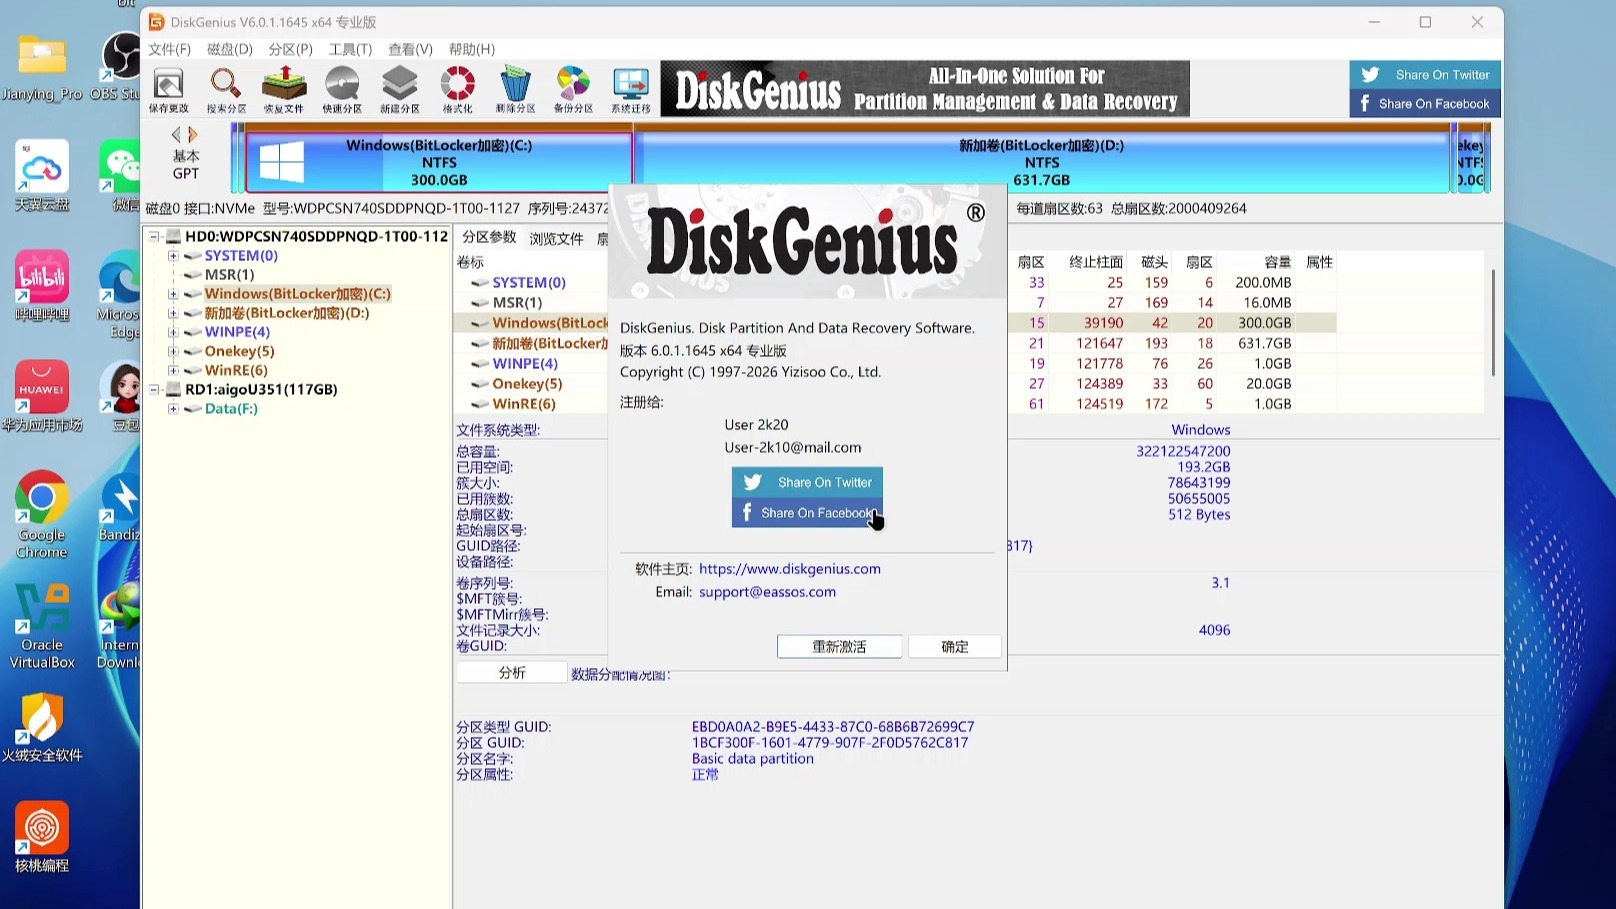Open the 查看(V) menu
1616x909 pixels.
click(x=410, y=49)
